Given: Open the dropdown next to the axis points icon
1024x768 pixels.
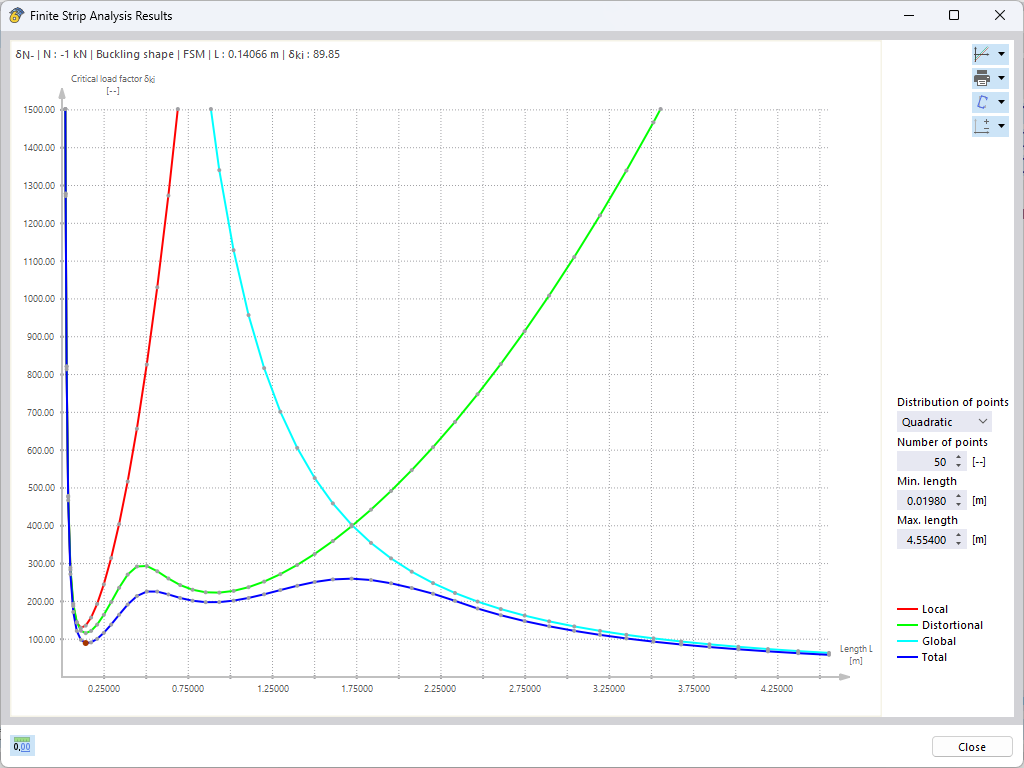Looking at the screenshot, I should 1001,125.
